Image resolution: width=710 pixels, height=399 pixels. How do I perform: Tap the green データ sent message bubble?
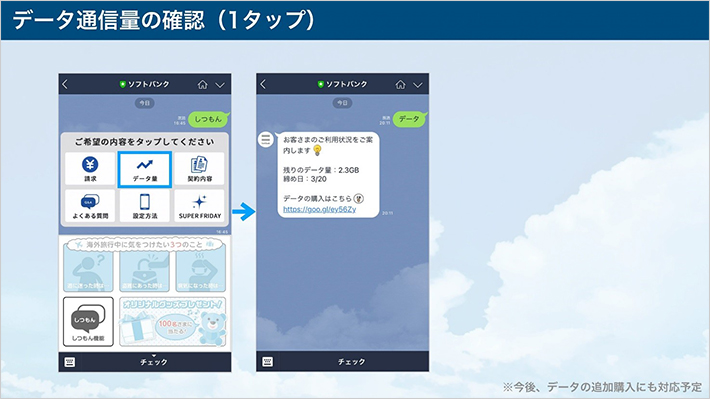tap(409, 119)
